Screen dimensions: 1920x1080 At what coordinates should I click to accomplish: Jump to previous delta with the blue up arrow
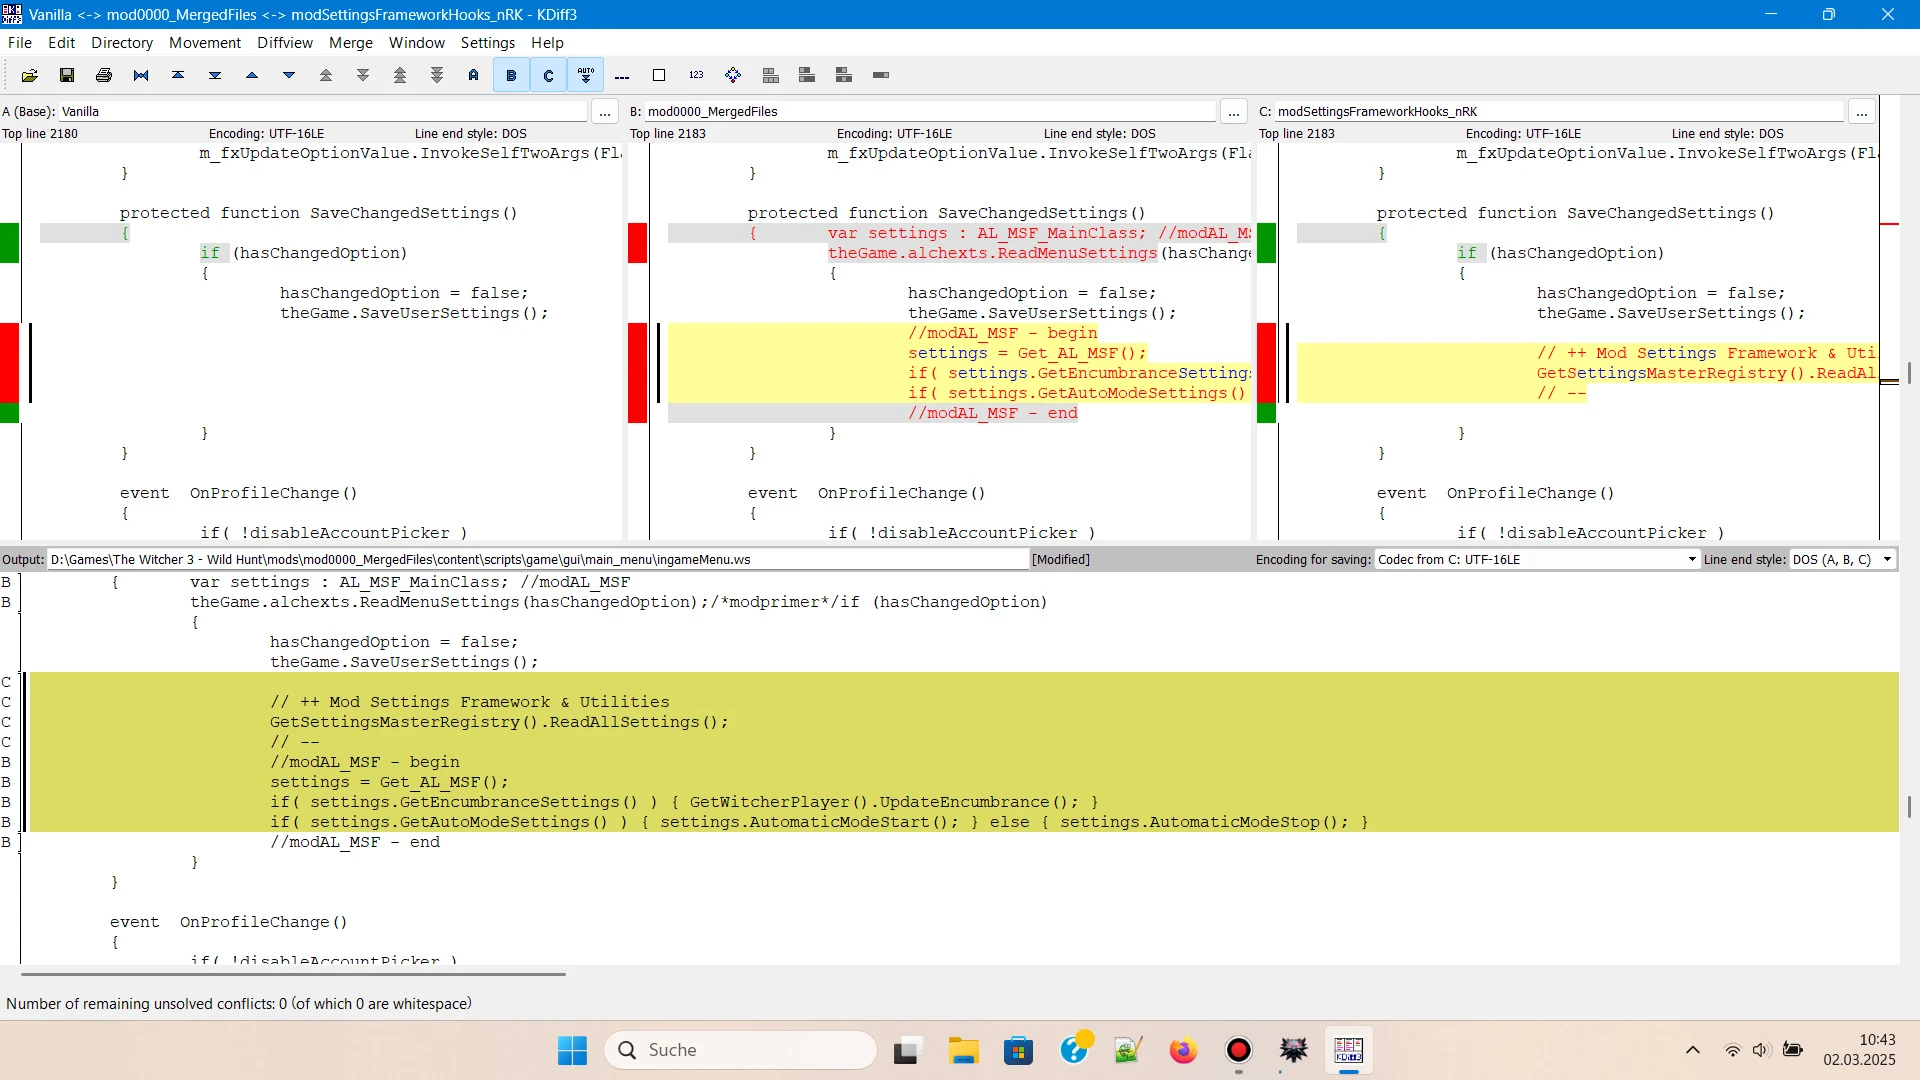point(252,75)
